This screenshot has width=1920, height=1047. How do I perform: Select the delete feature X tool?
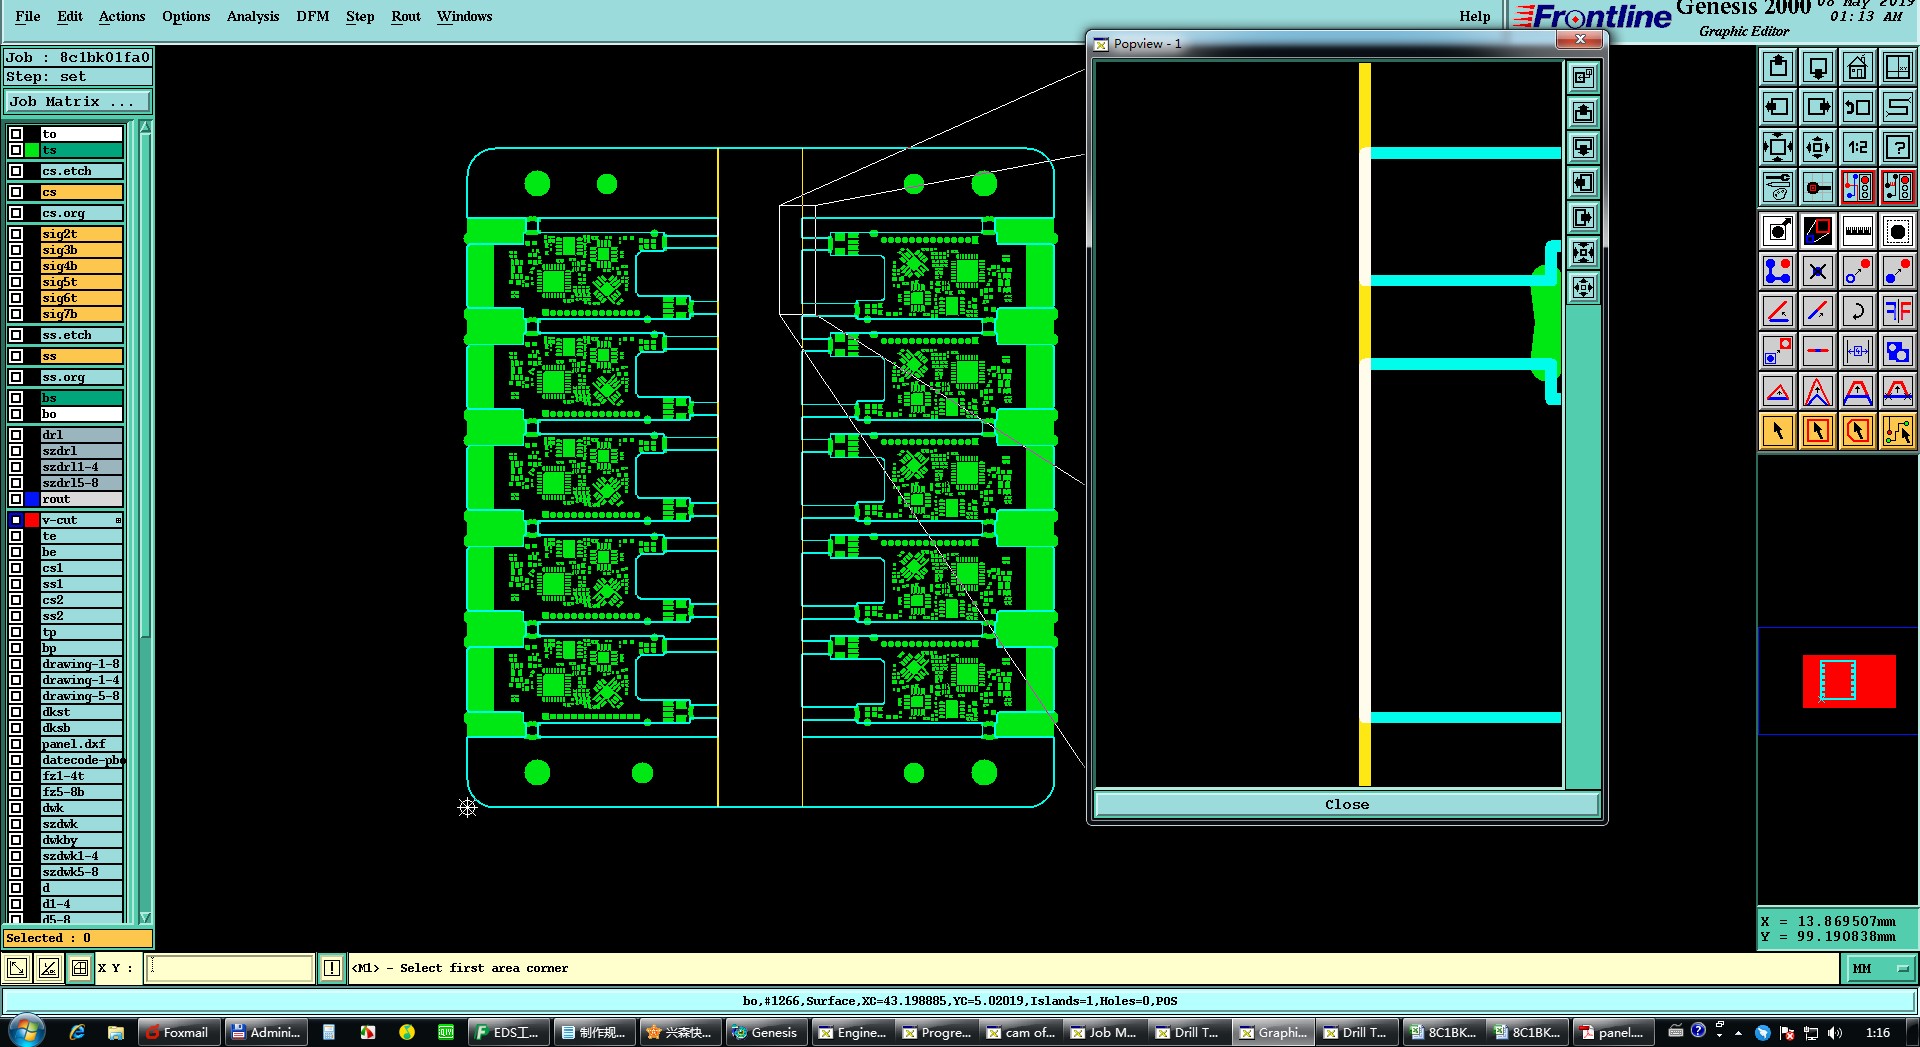click(x=1818, y=271)
